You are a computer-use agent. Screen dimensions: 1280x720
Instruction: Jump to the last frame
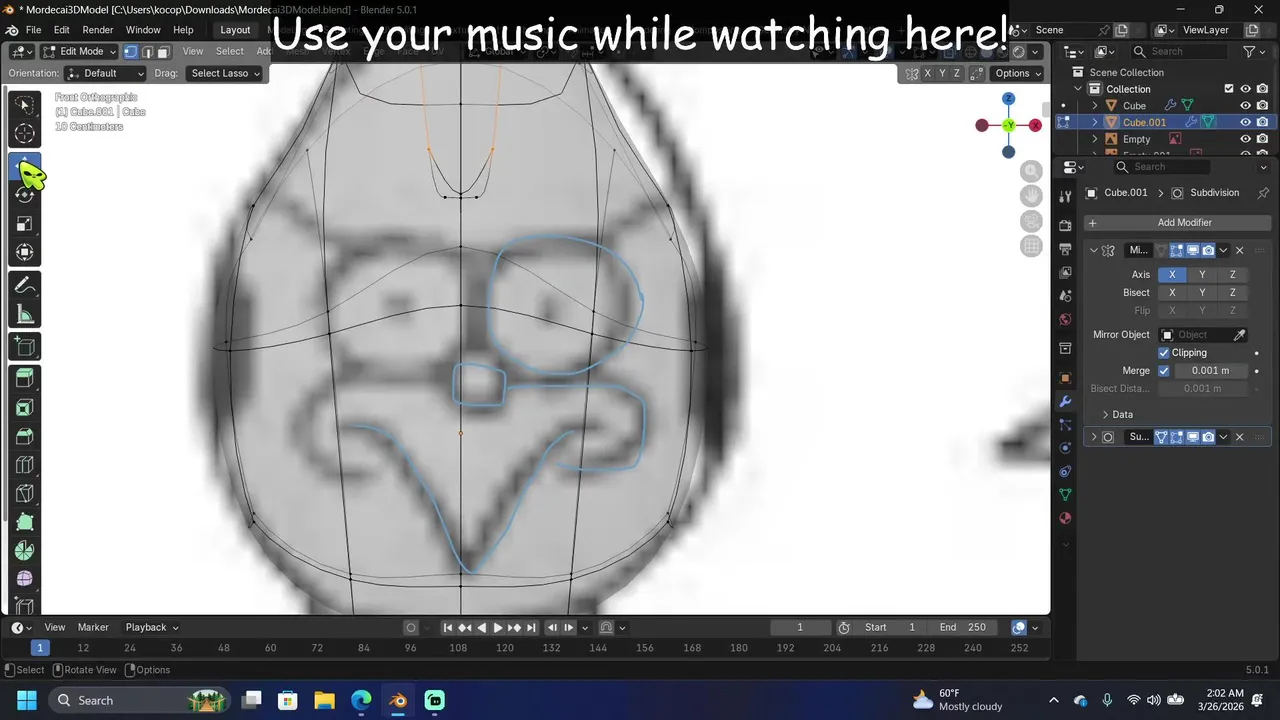pyautogui.click(x=532, y=628)
